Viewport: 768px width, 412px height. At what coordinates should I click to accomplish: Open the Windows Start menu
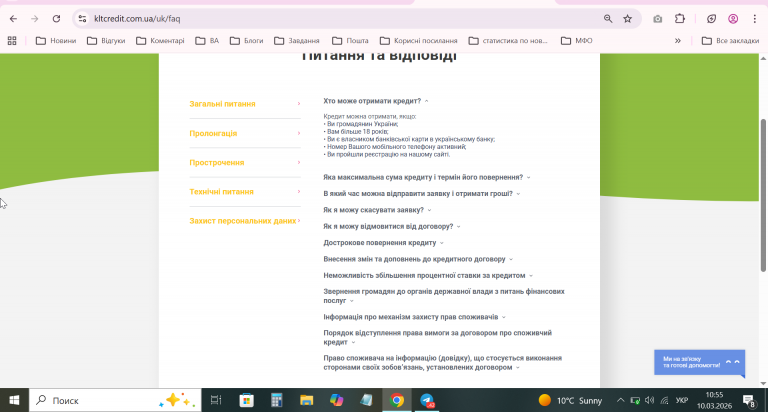tap(14, 400)
